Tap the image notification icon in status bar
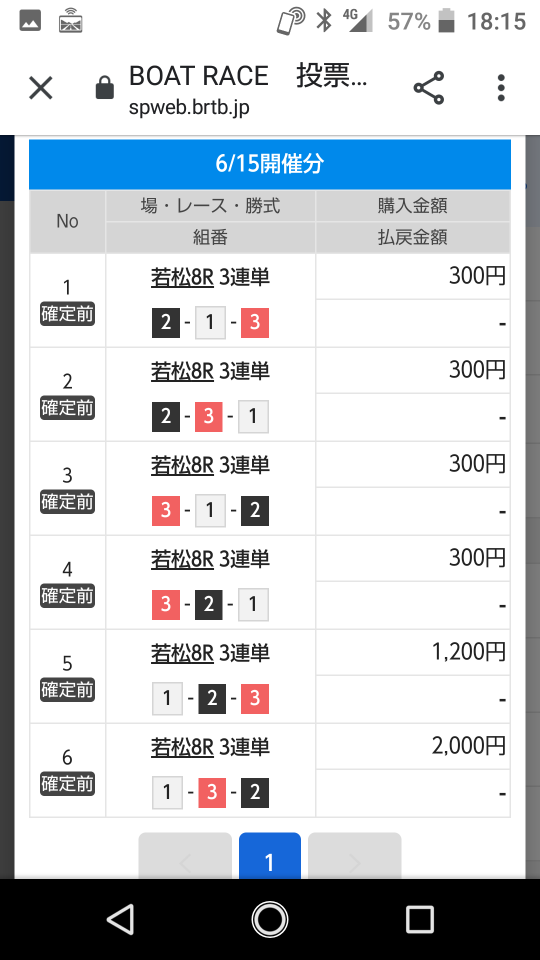This screenshot has height=960, width=540. (x=30, y=21)
